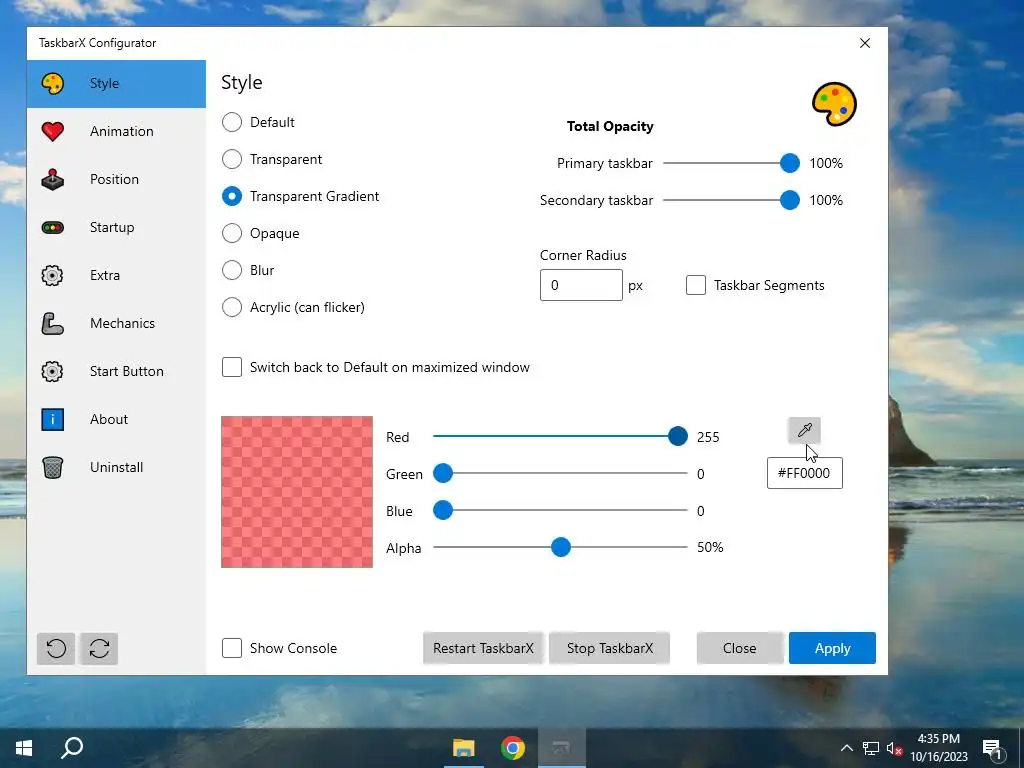The image size is (1024, 768).
Task: Click the Red value 255
Action: pos(708,438)
